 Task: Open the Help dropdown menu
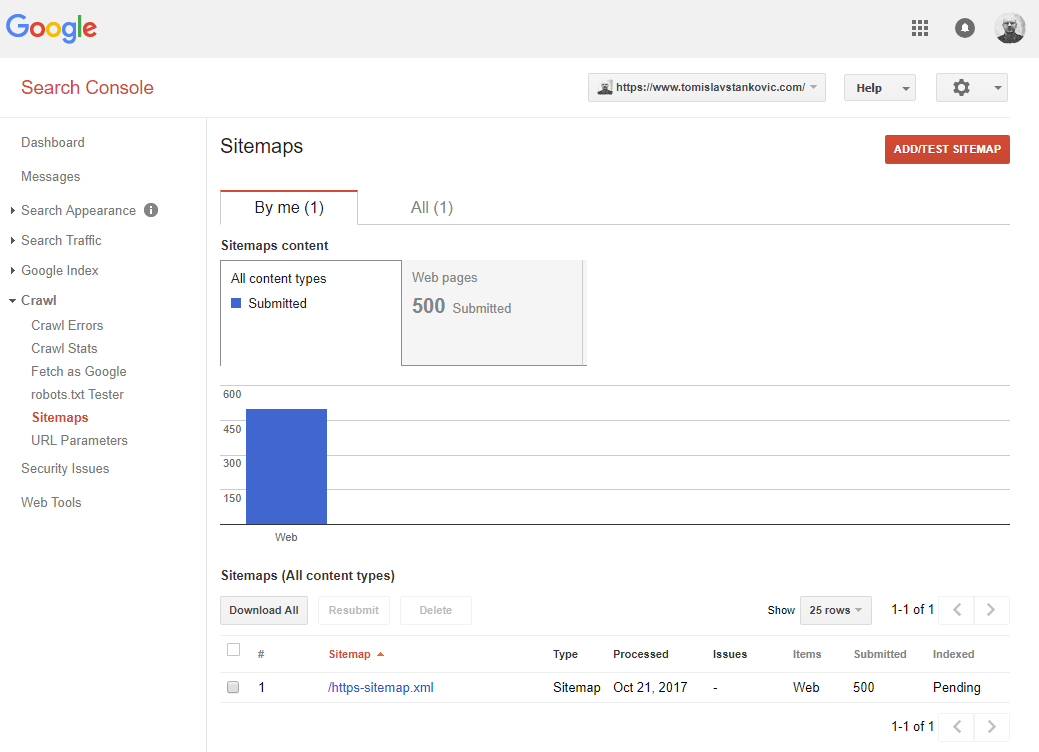click(879, 88)
